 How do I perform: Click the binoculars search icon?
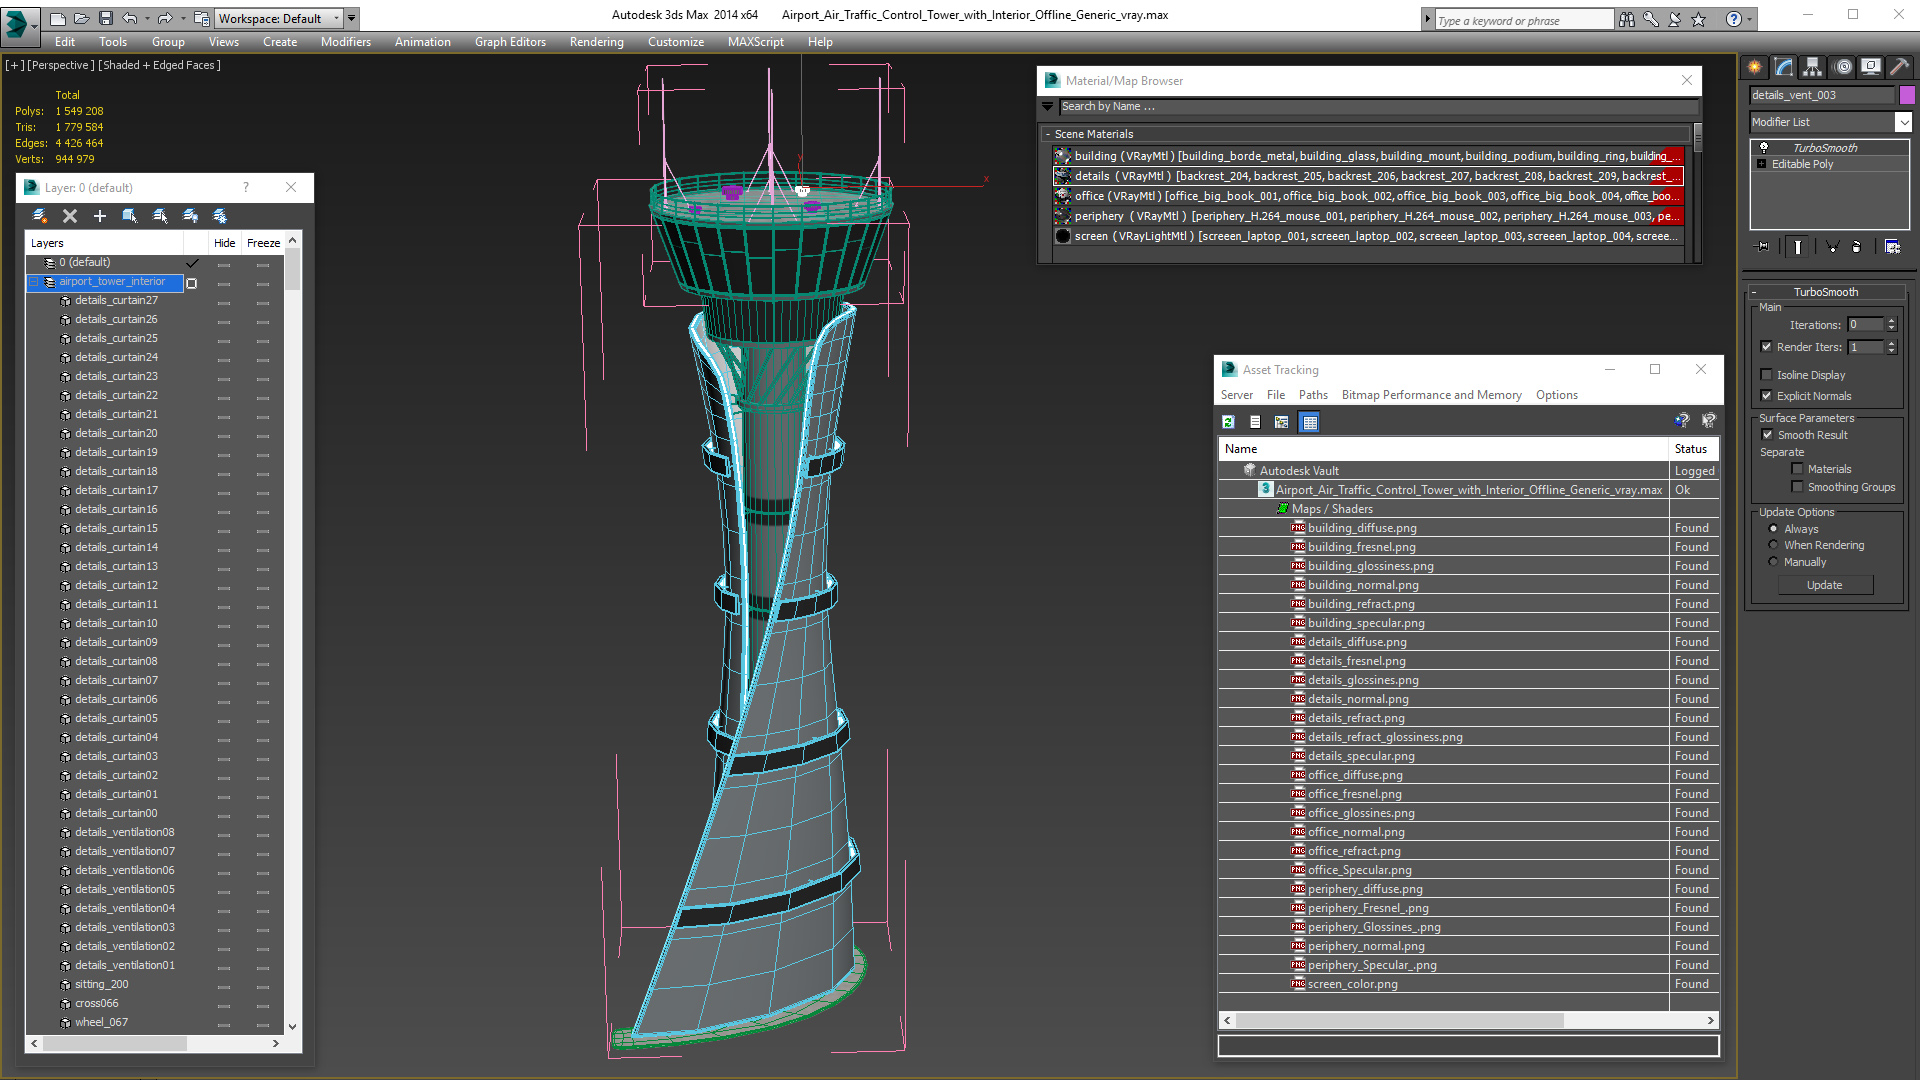pyautogui.click(x=1627, y=19)
